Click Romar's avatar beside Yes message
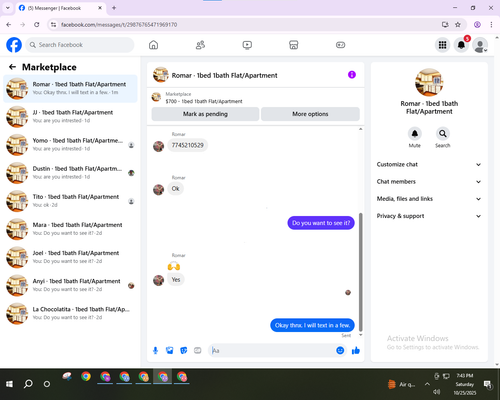The image size is (500, 400). [x=158, y=280]
